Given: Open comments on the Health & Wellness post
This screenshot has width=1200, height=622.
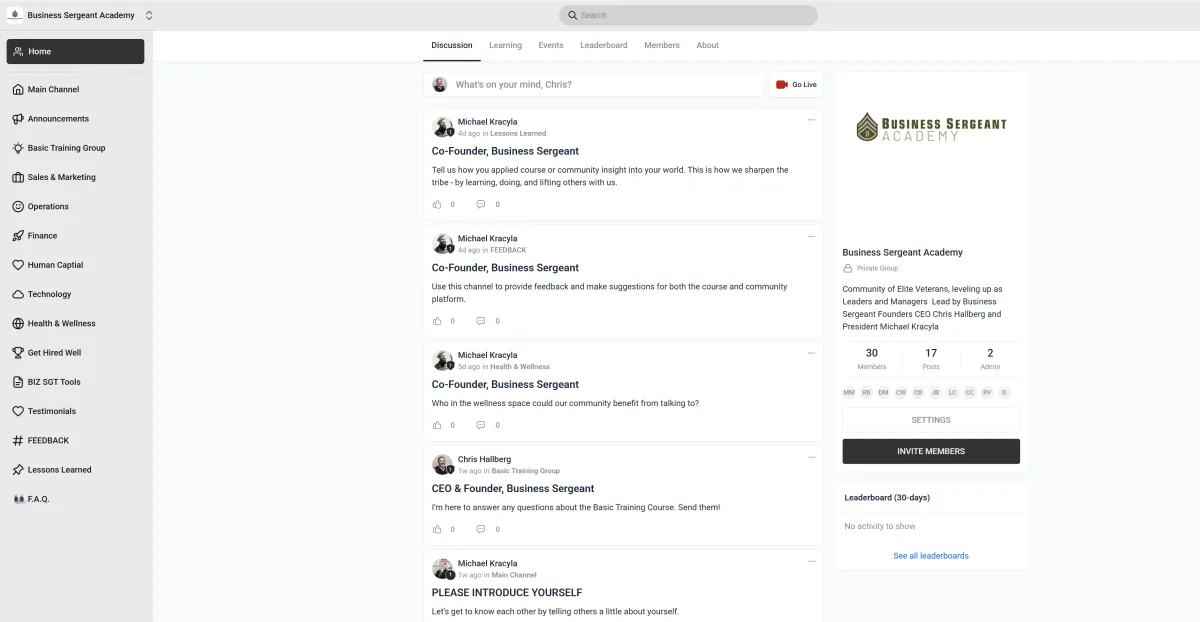Looking at the screenshot, I should [x=481, y=425].
